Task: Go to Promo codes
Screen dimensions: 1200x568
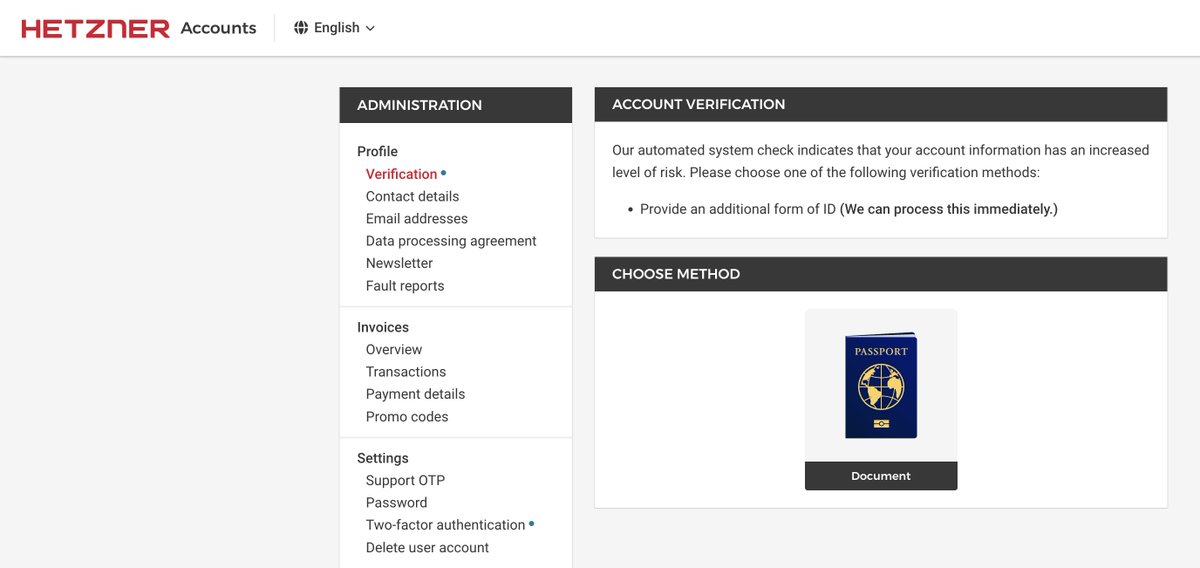Action: pos(407,417)
